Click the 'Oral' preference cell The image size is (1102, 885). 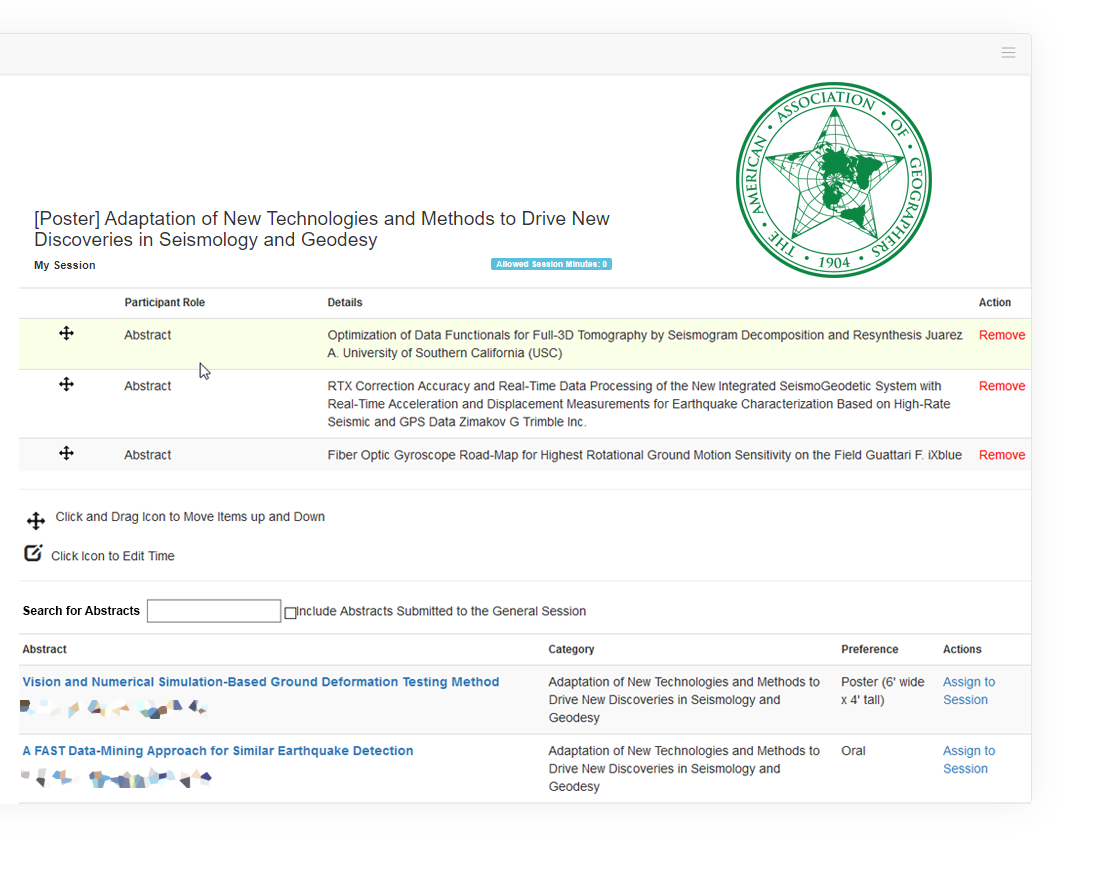[x=853, y=751]
